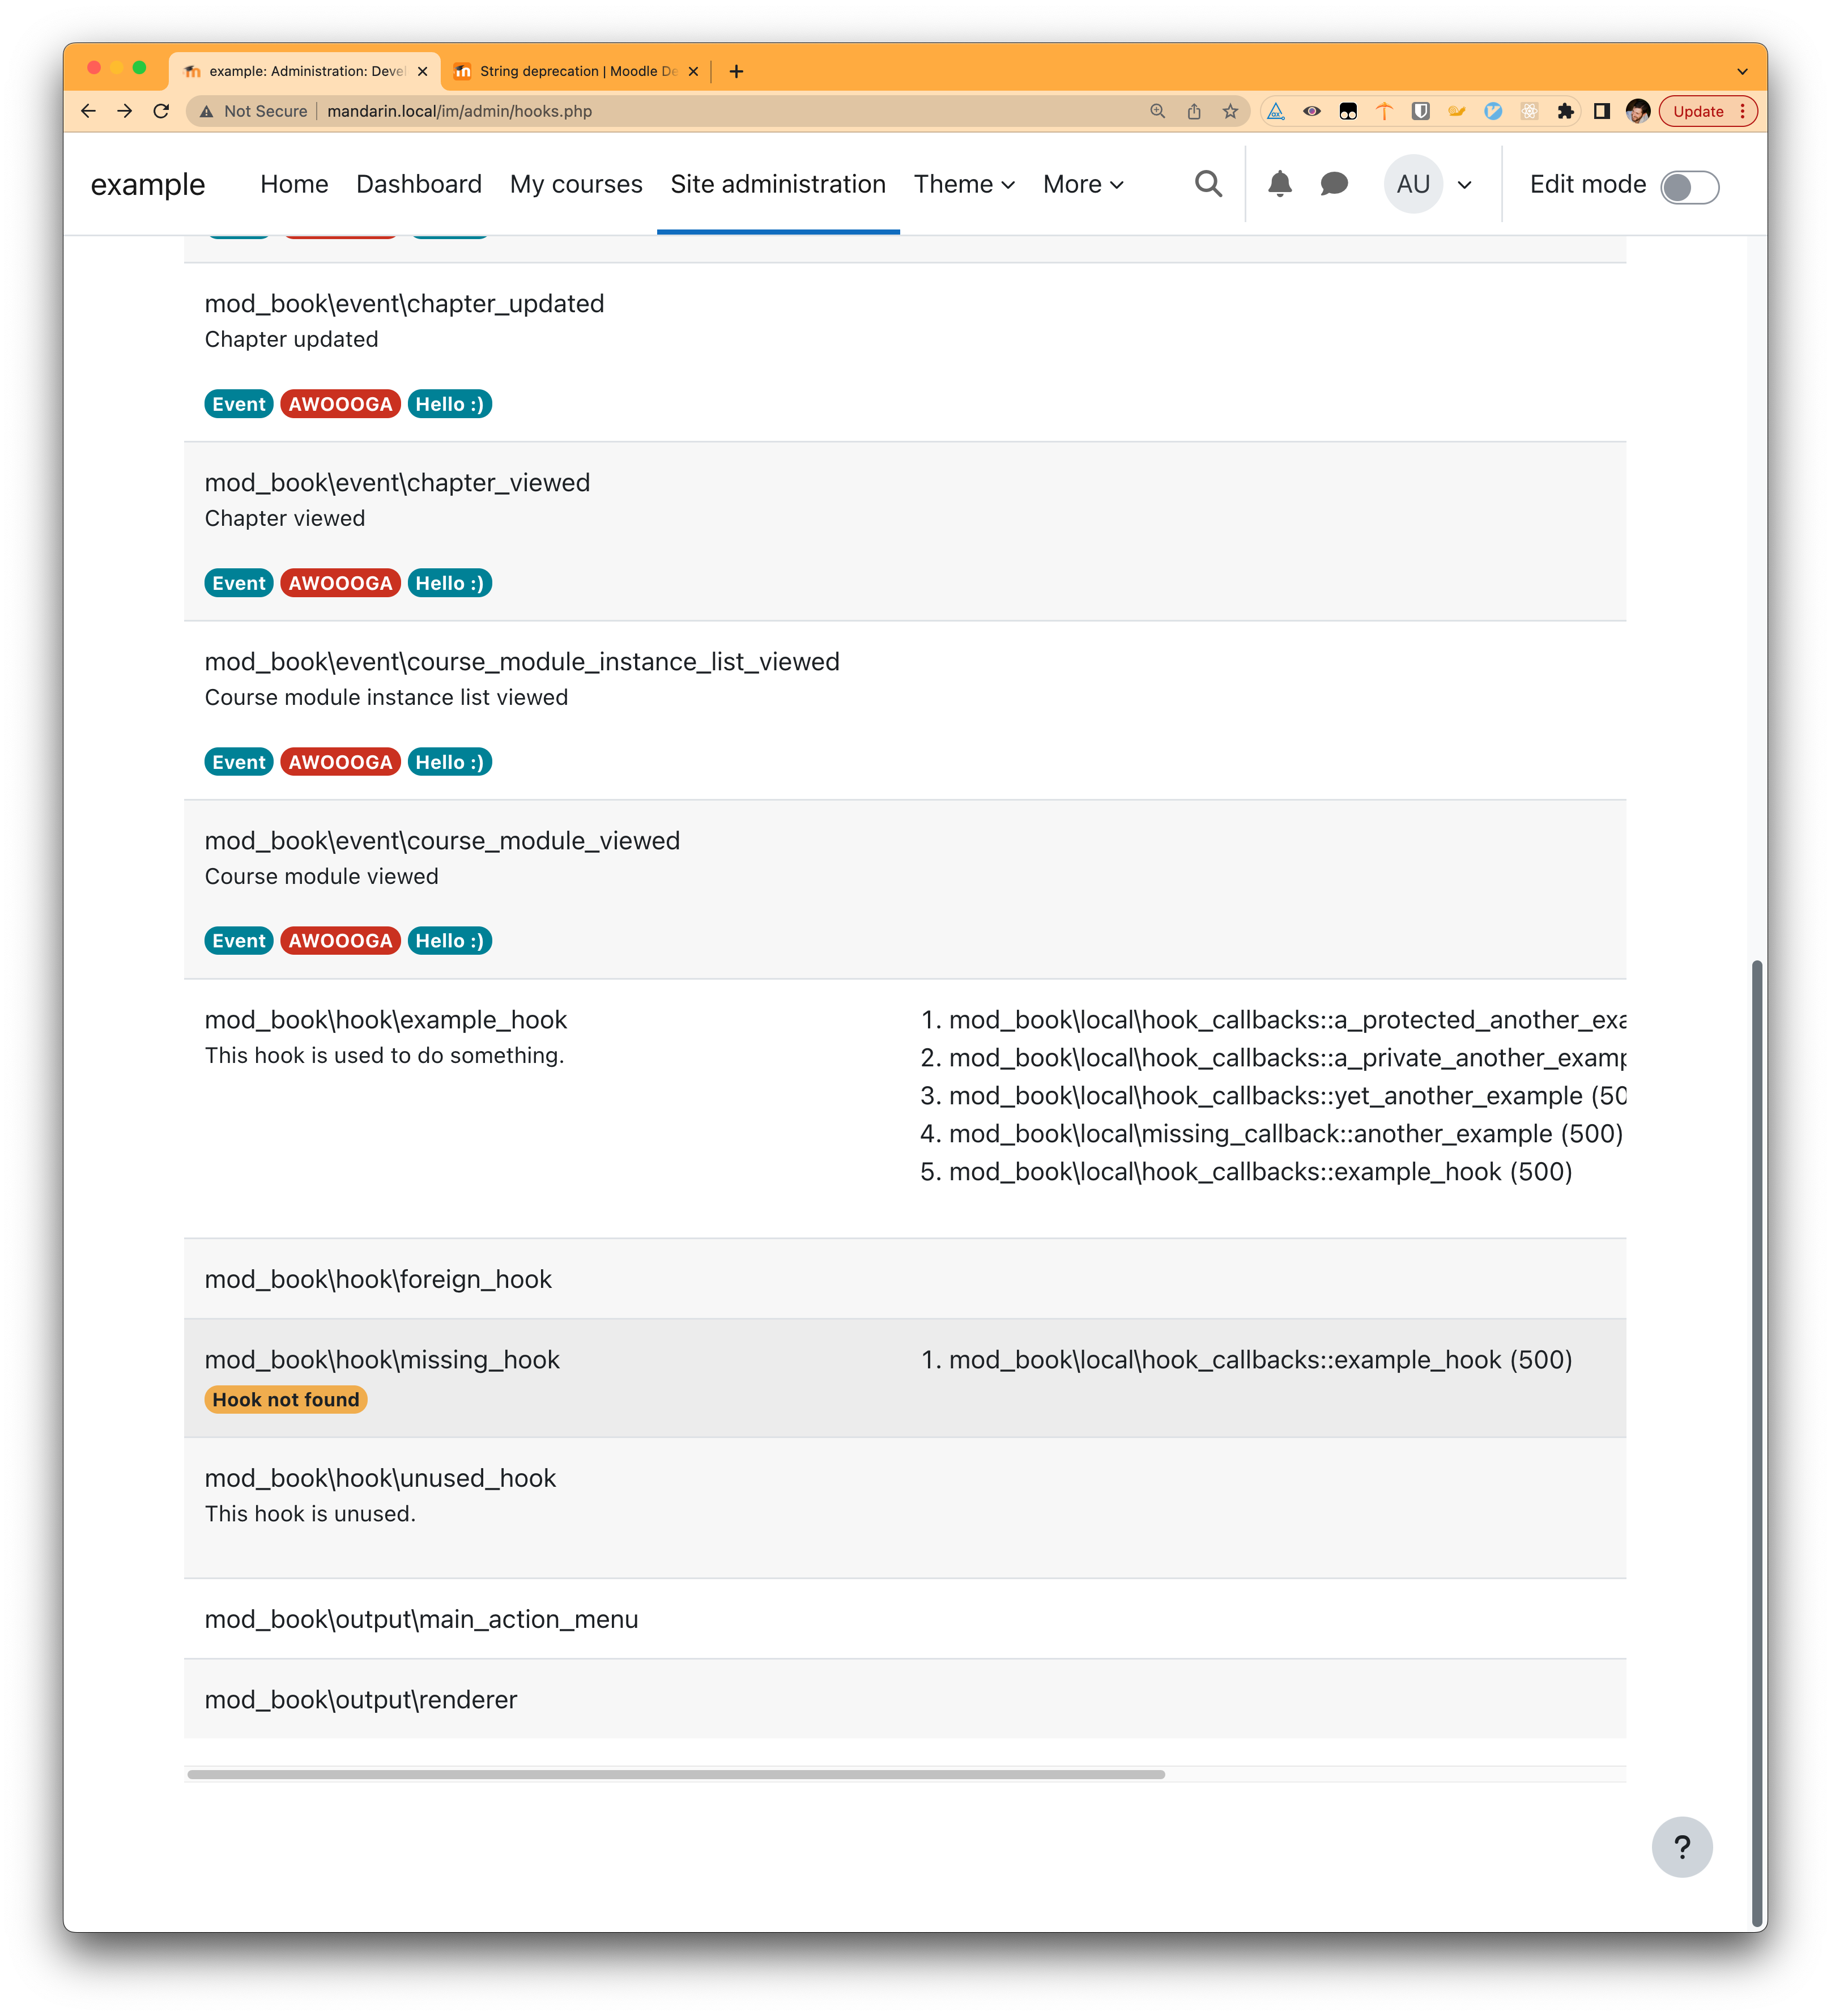1831x2016 pixels.
Task: Click mod_book\hook\unused_hook text
Action: tap(380, 1478)
